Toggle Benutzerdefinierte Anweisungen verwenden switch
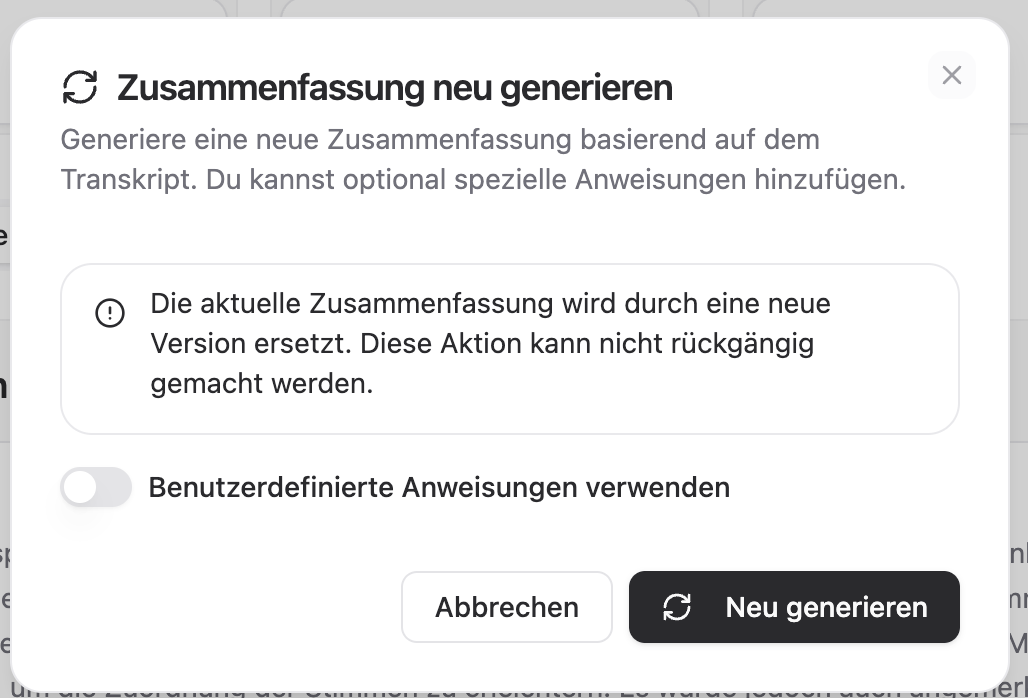This screenshot has width=1028, height=698. (96, 487)
